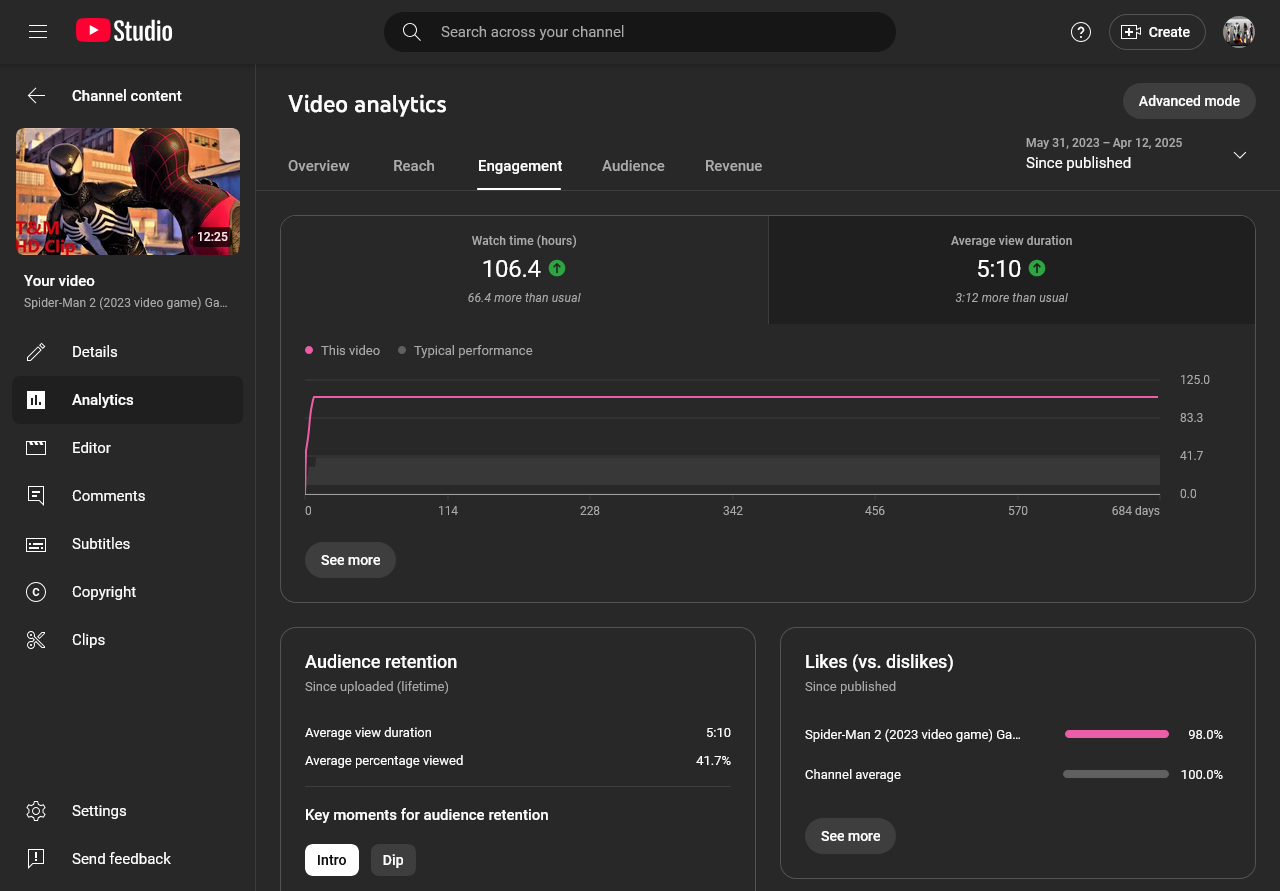
Task: Click the Create button
Action: (1157, 32)
